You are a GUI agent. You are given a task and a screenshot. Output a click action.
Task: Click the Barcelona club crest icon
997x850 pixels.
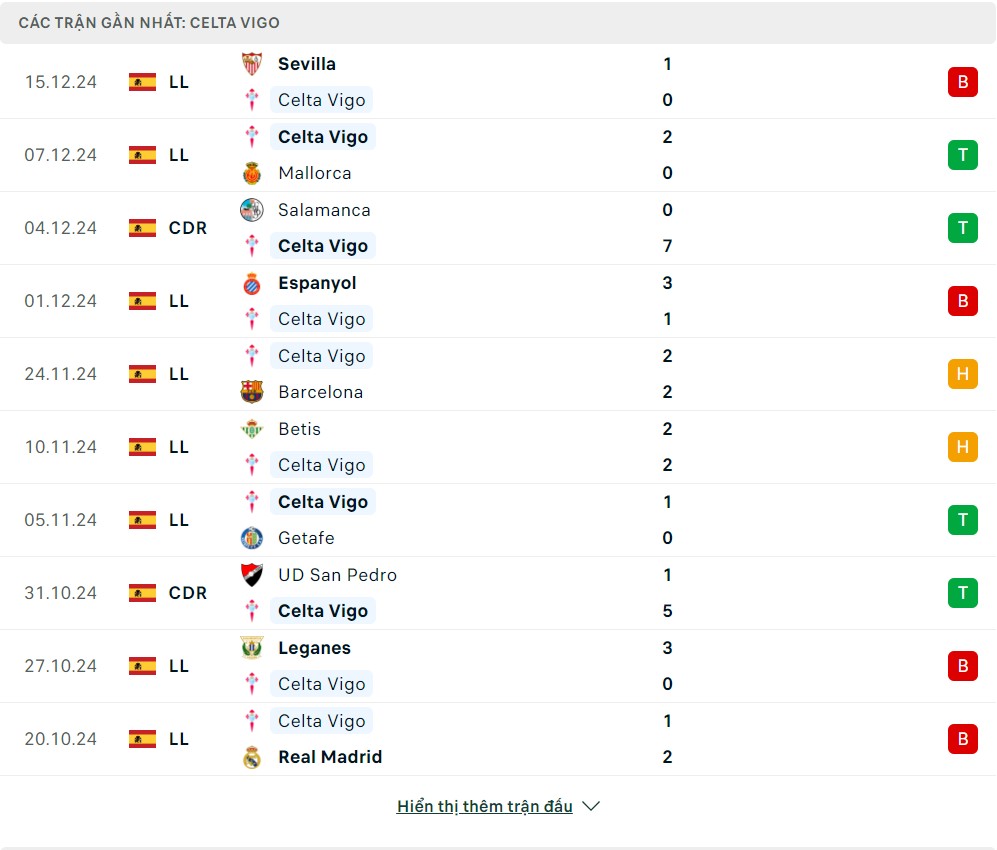point(252,392)
